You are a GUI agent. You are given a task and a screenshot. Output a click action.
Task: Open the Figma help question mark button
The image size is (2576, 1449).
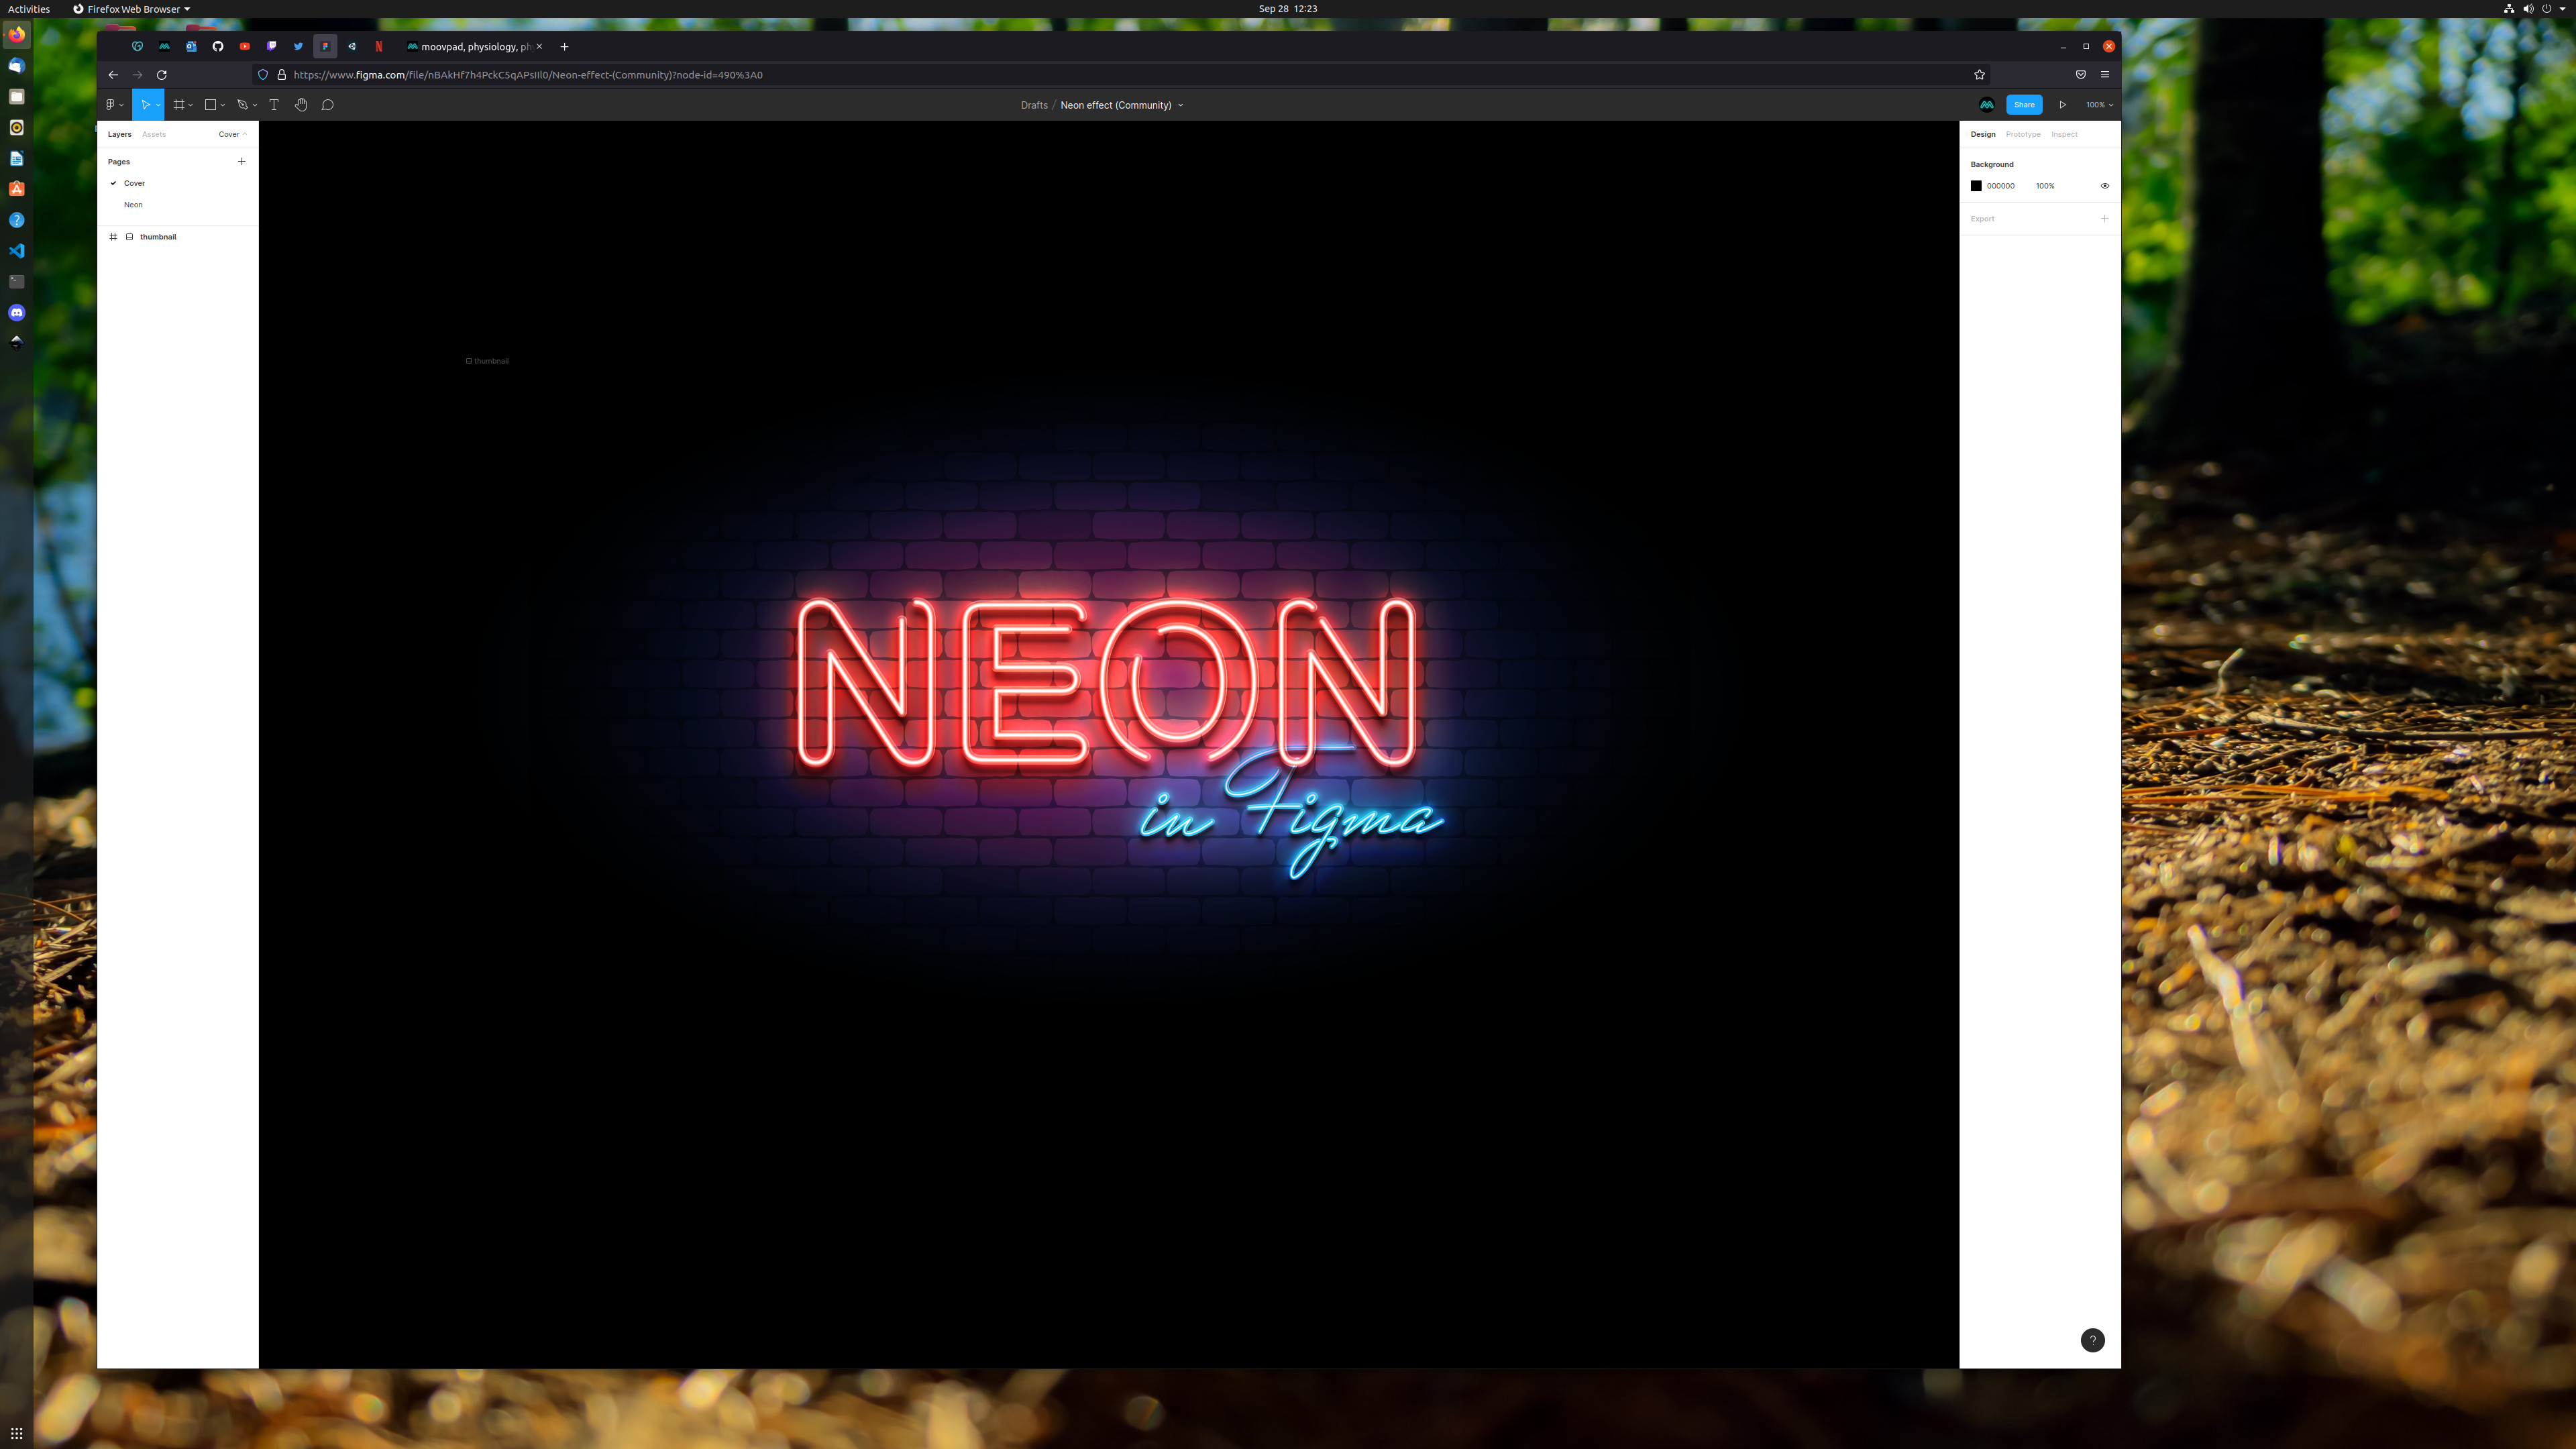click(2093, 1340)
